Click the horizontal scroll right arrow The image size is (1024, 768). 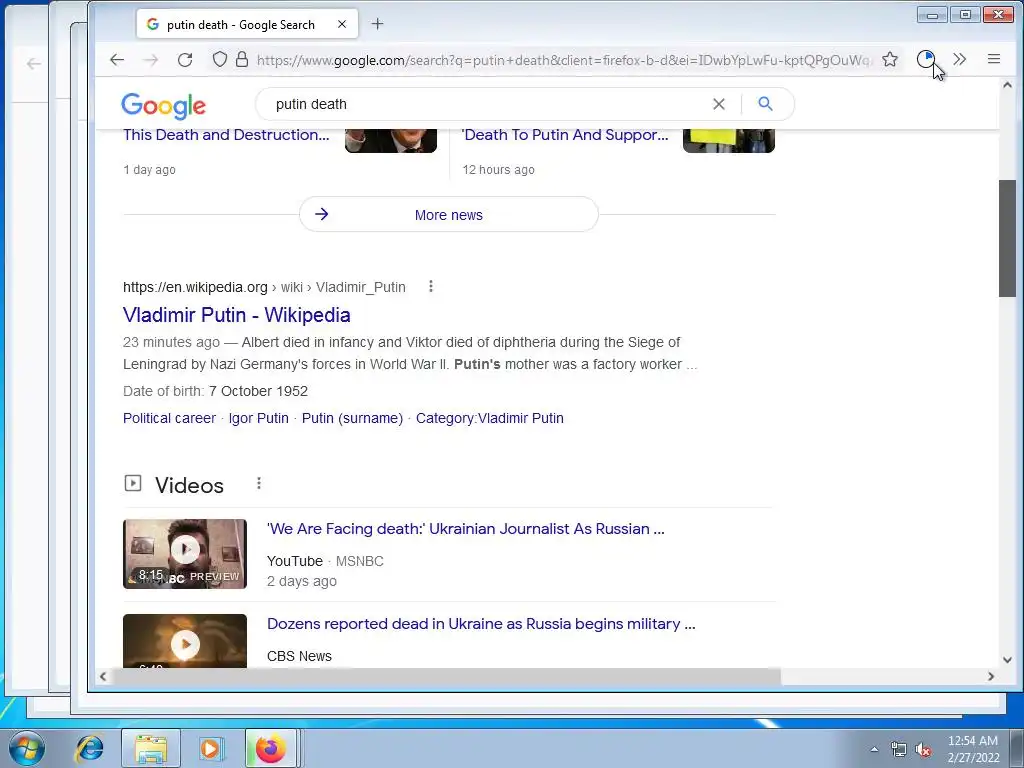point(991,677)
